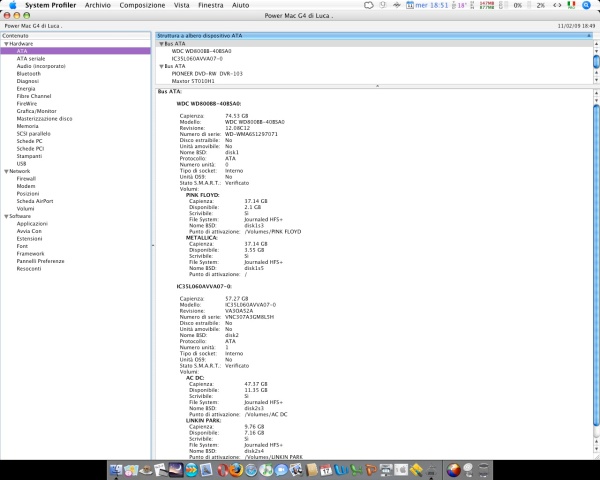The height and width of the screenshot is (480, 600).
Task: Select Memoria in the sidebar
Action: pyautogui.click(x=27, y=126)
